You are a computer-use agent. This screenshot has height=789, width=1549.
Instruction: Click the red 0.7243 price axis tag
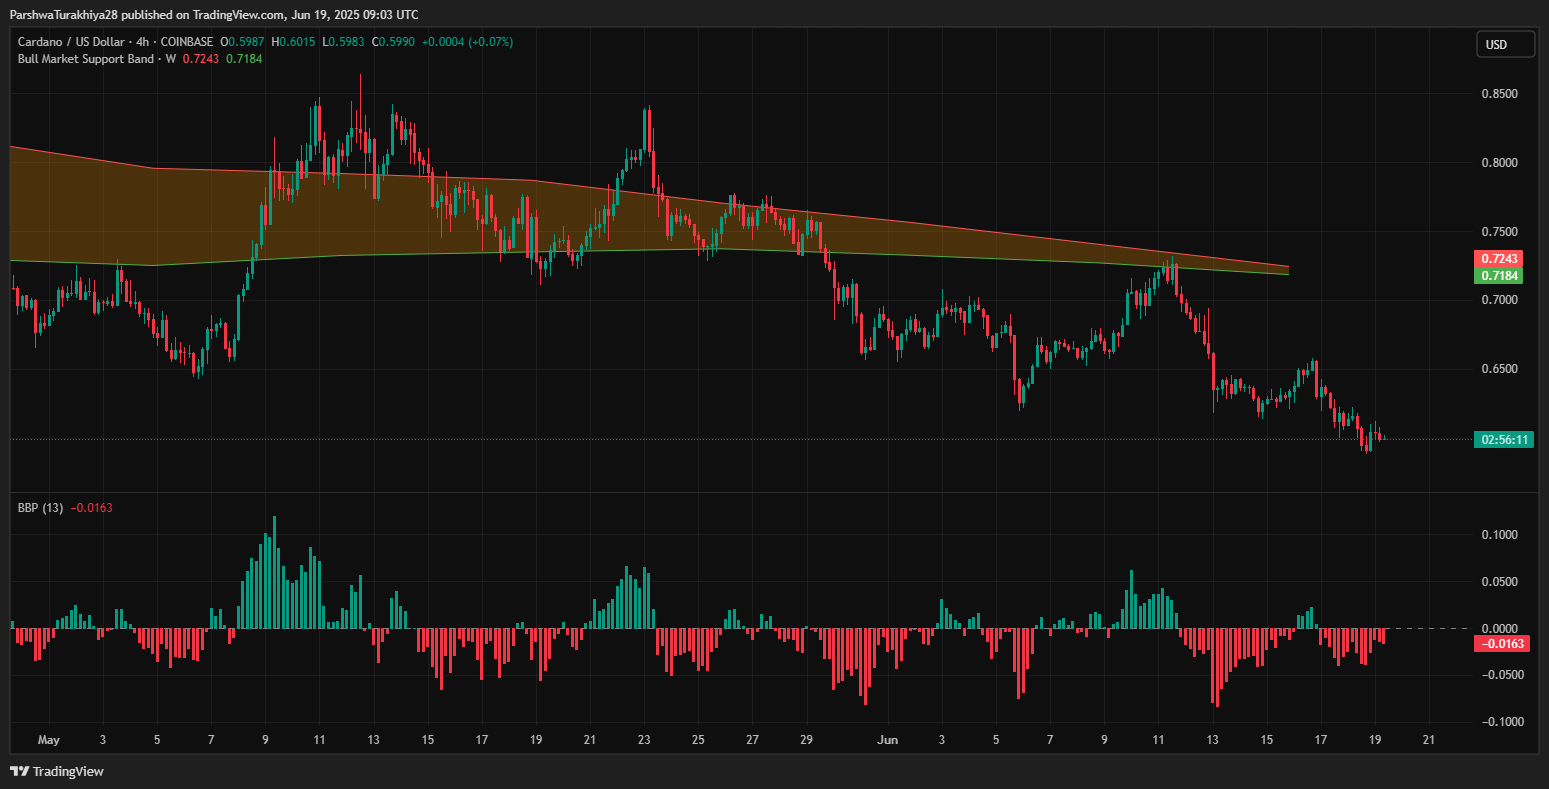(1503, 258)
